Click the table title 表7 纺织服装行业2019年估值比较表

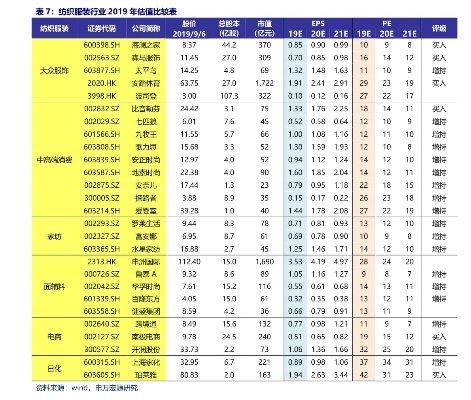[106, 12]
